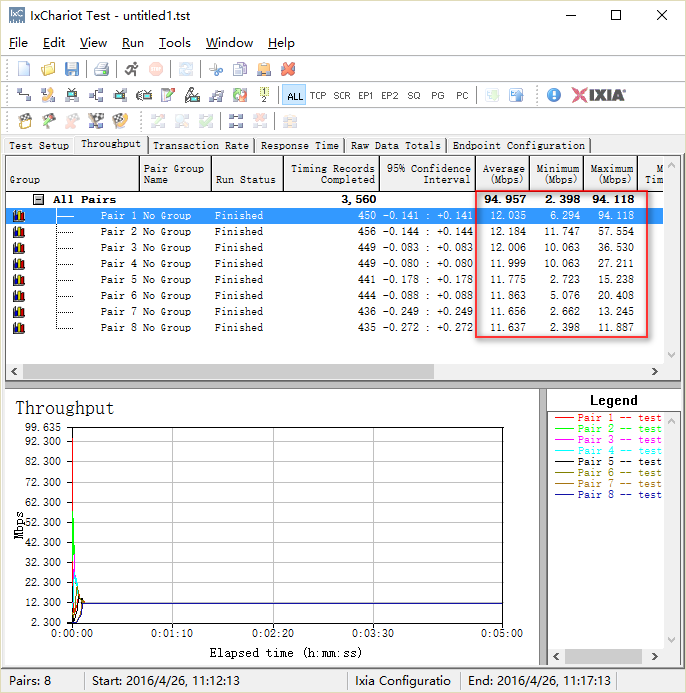
Task: Click checkered flag with phone icon
Action: coord(120,121)
